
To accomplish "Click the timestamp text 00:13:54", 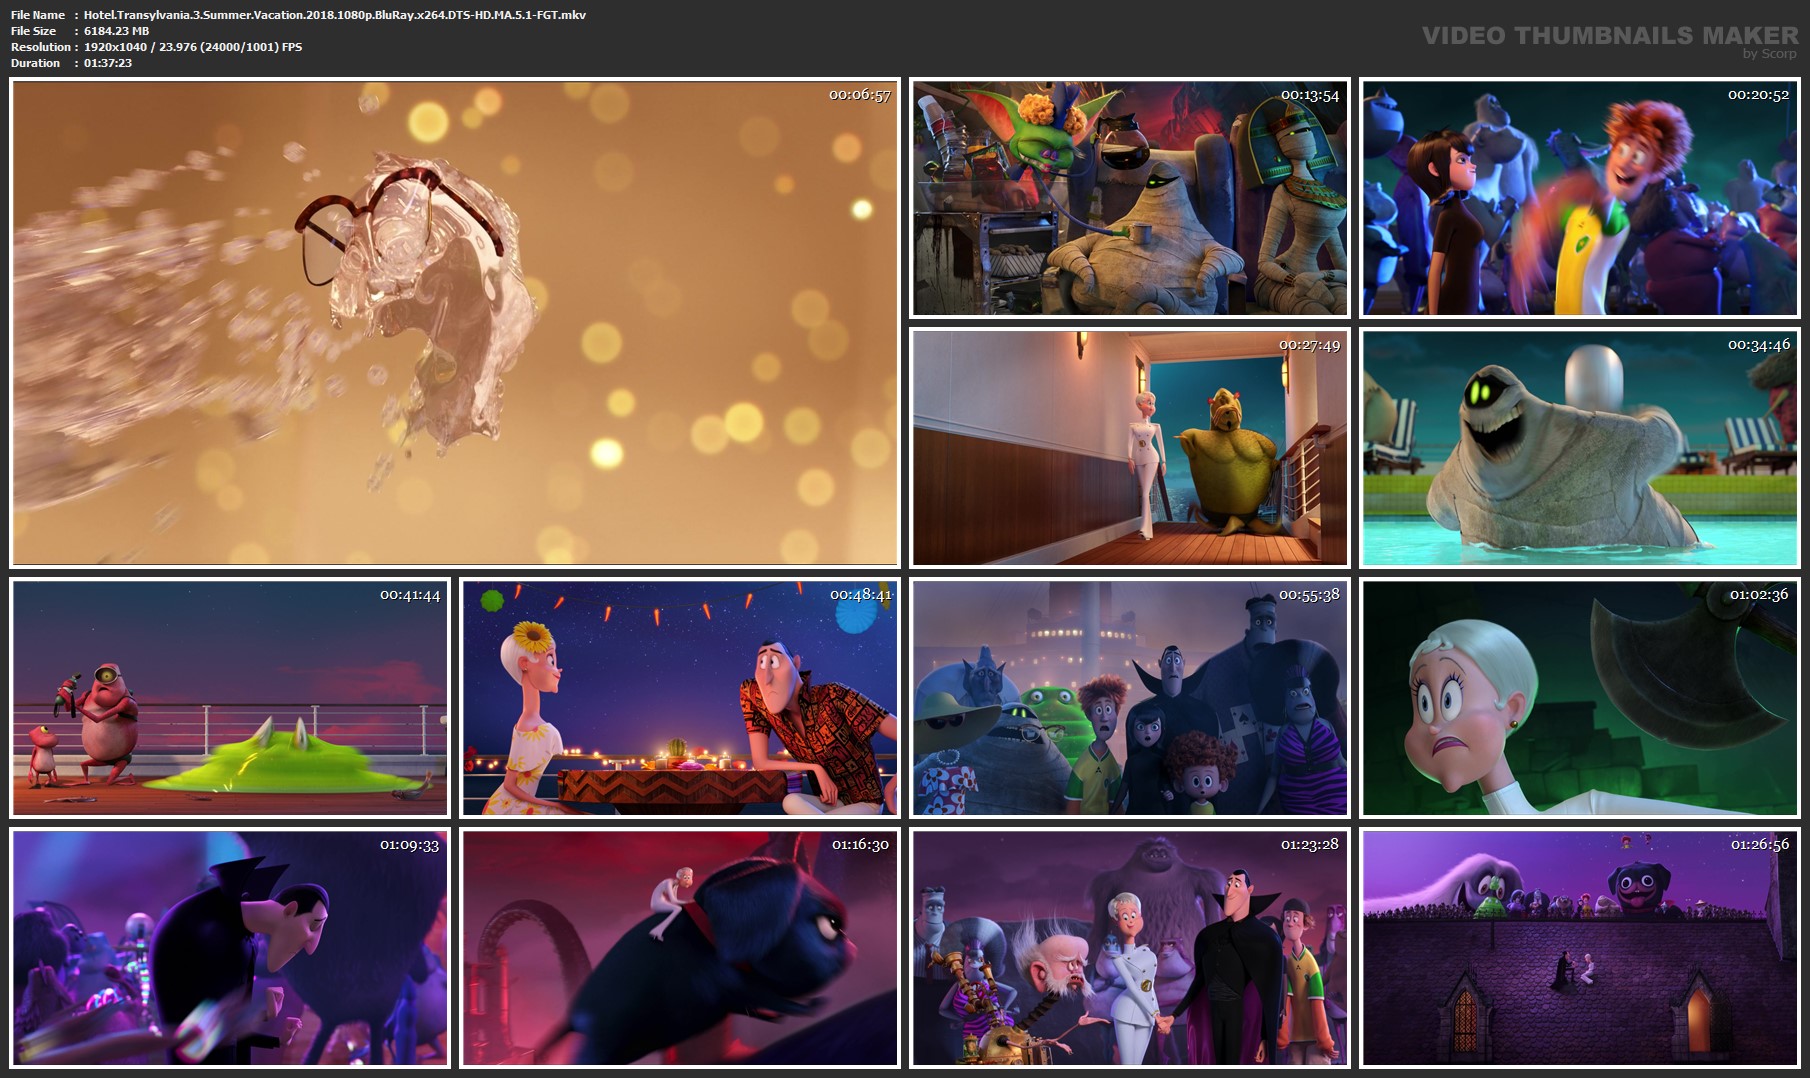I will [1310, 95].
